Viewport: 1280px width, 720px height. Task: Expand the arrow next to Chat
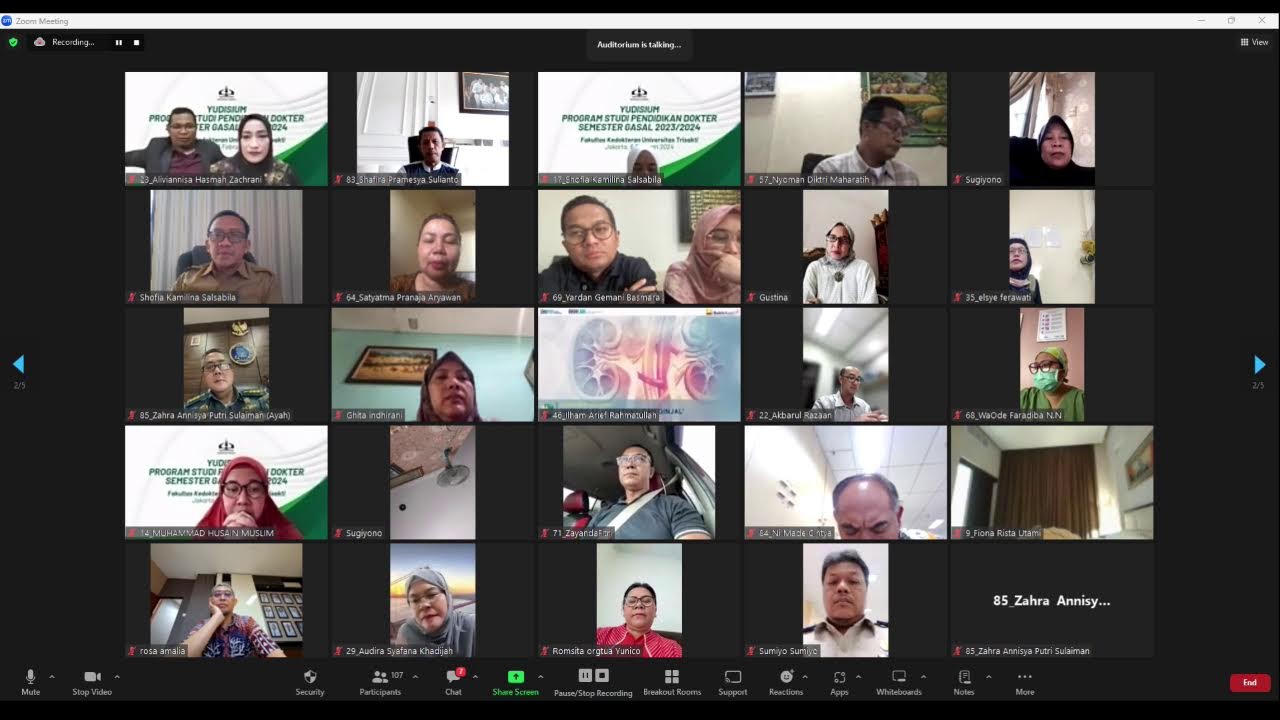[475, 677]
